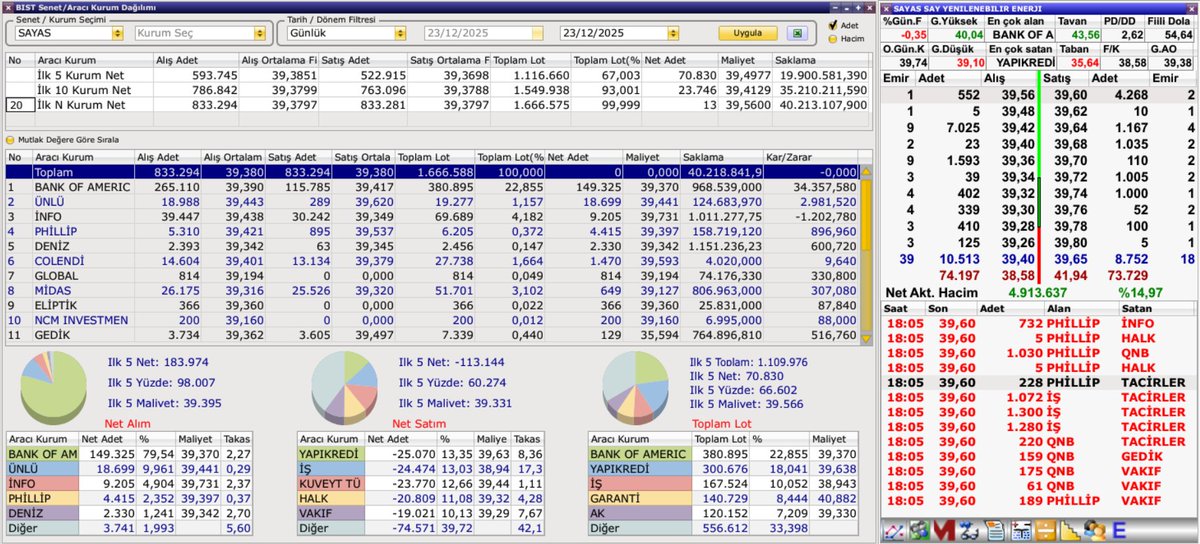Click the Net Alım pie chart

pos(54,389)
